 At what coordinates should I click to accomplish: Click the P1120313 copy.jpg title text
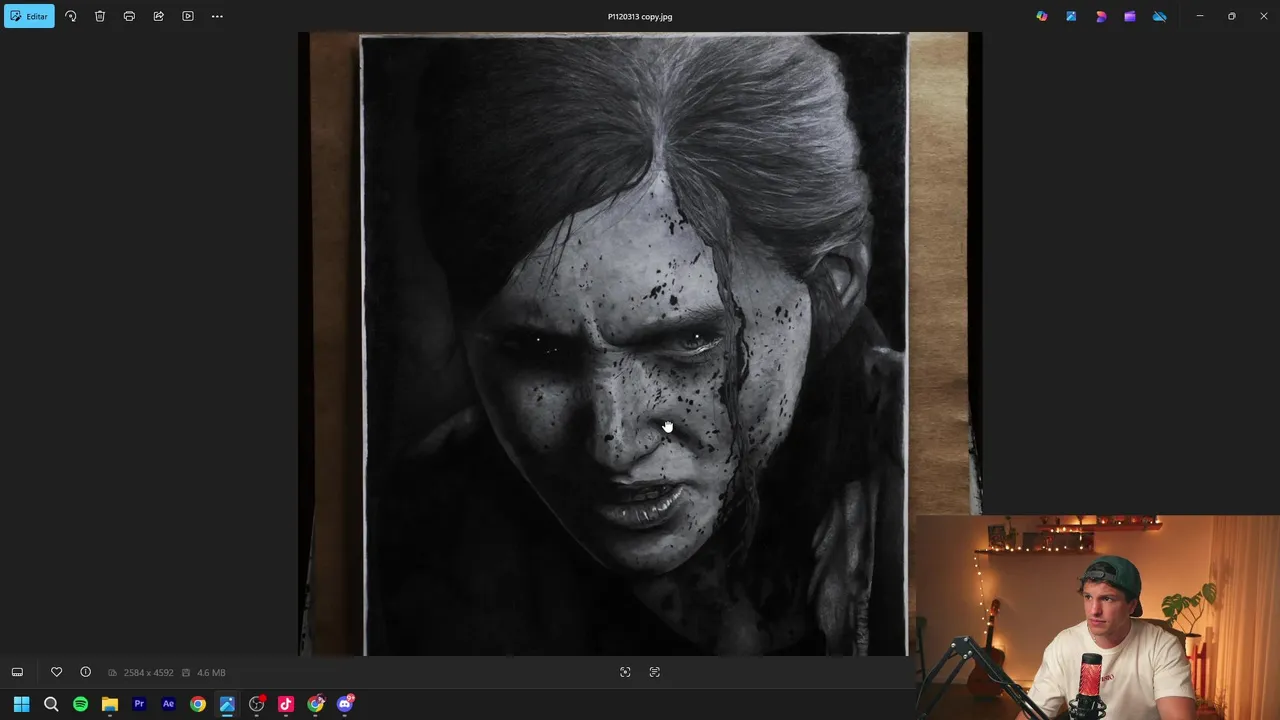coord(640,16)
